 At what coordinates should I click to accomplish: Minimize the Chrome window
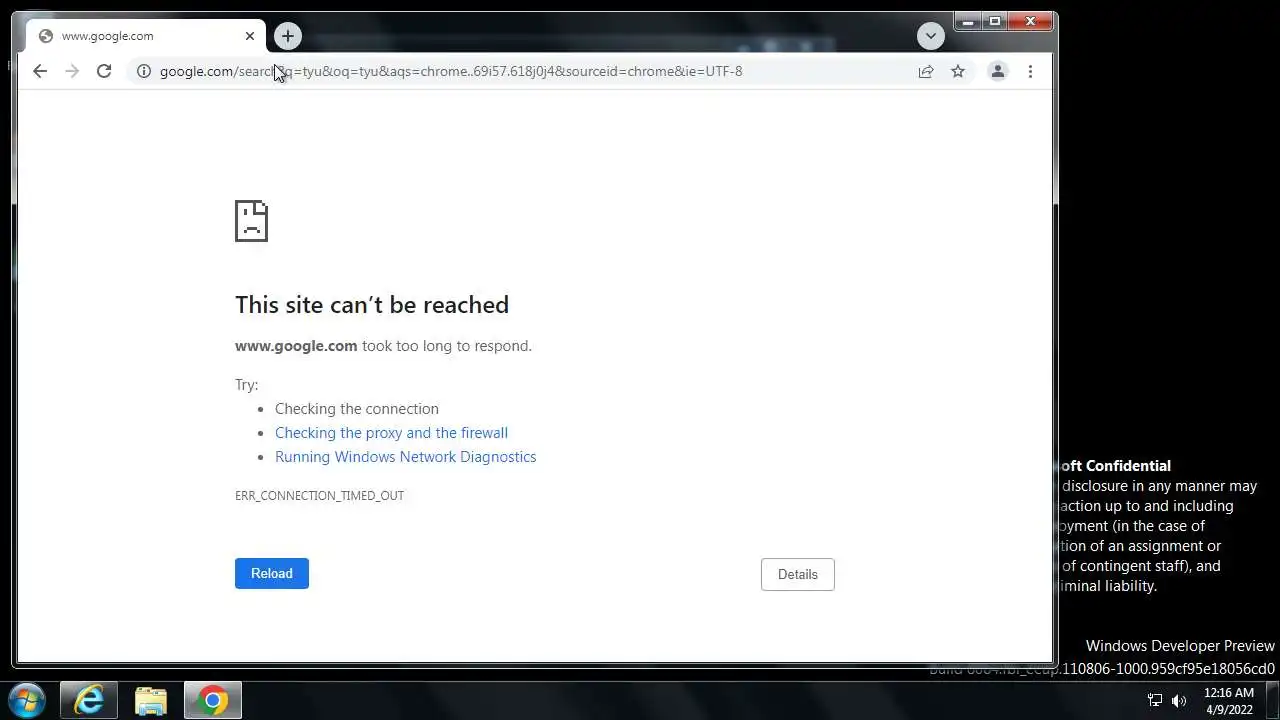point(967,21)
